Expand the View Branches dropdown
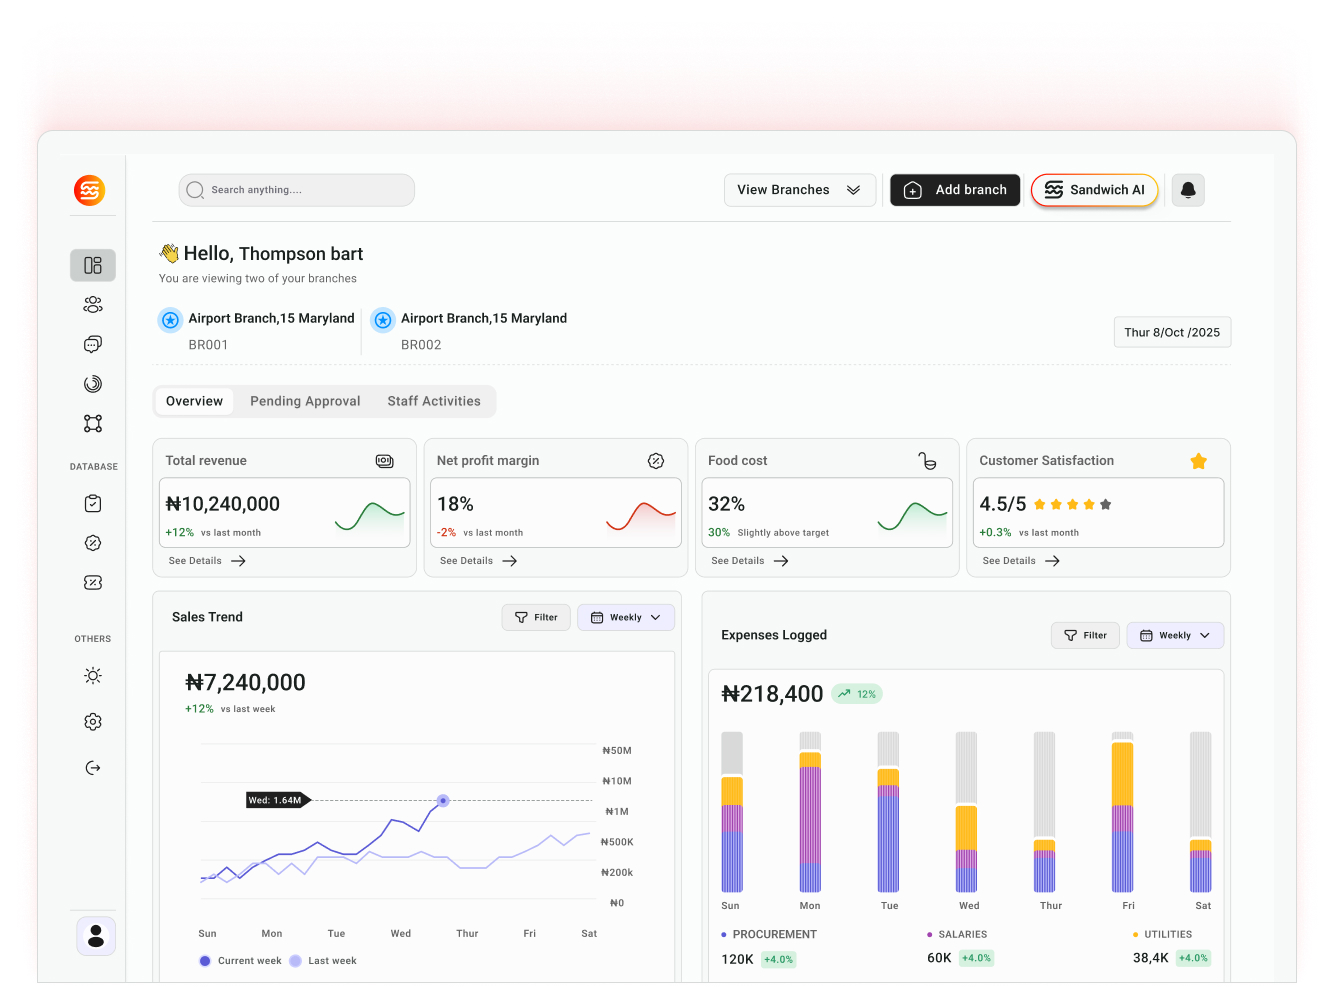This screenshot has width=1334, height=990. coord(799,190)
